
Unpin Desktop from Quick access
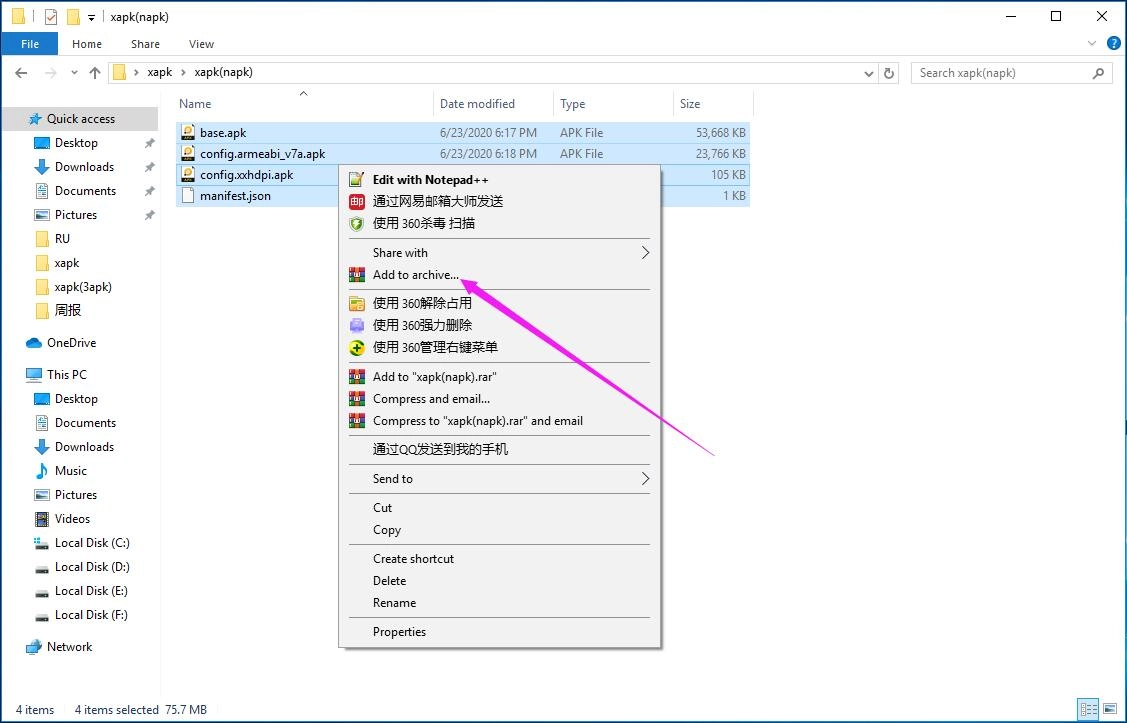point(149,143)
